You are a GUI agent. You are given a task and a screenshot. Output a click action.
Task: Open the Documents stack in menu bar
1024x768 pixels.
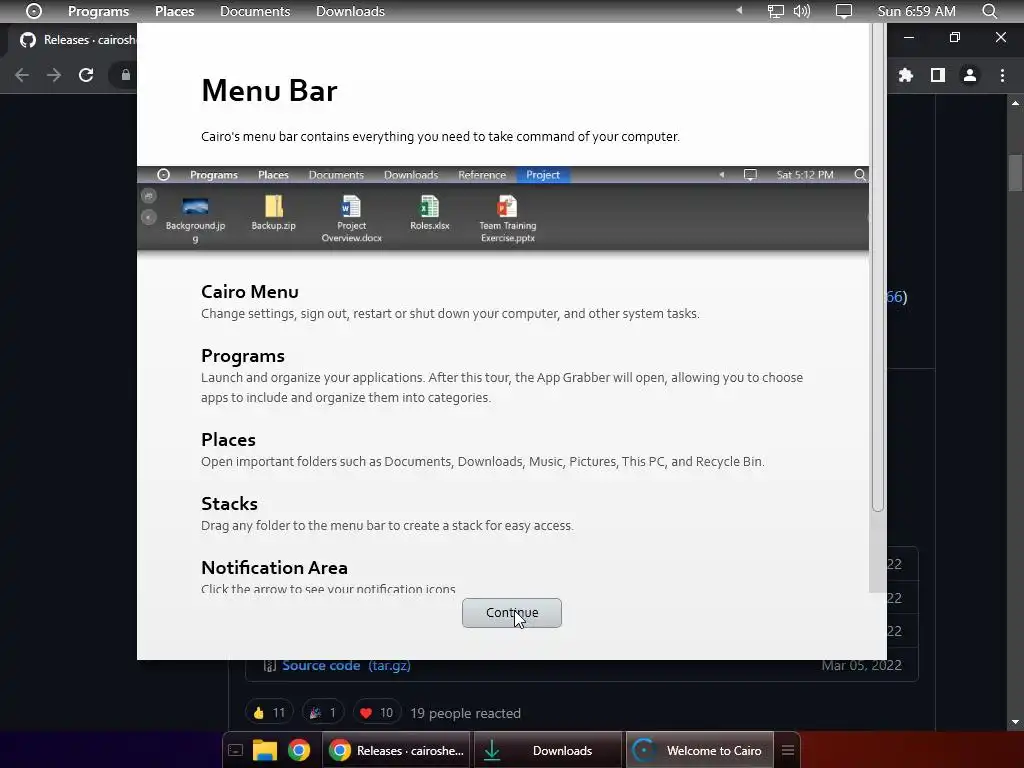pos(255,11)
